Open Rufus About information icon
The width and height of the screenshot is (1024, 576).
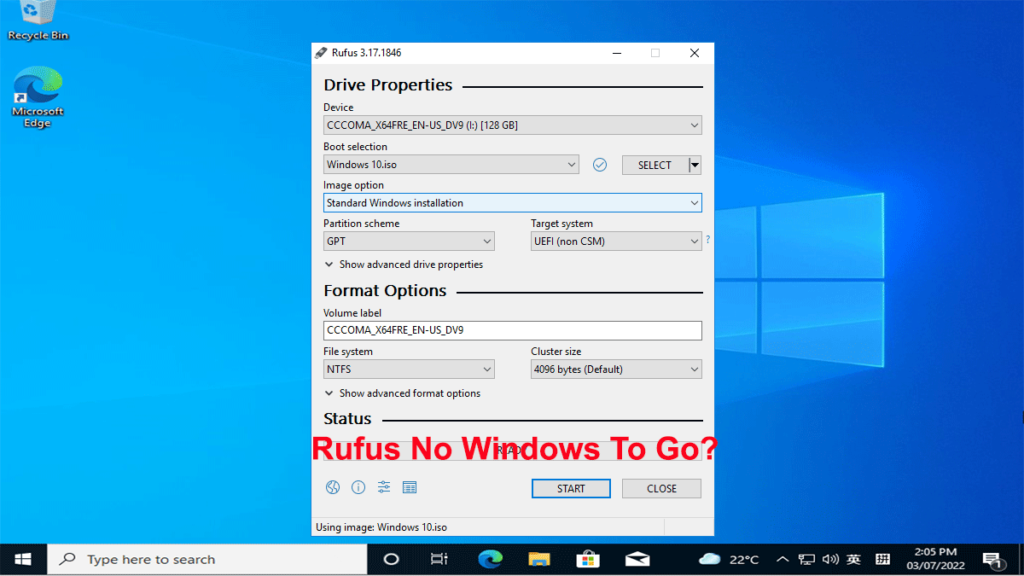coord(358,487)
